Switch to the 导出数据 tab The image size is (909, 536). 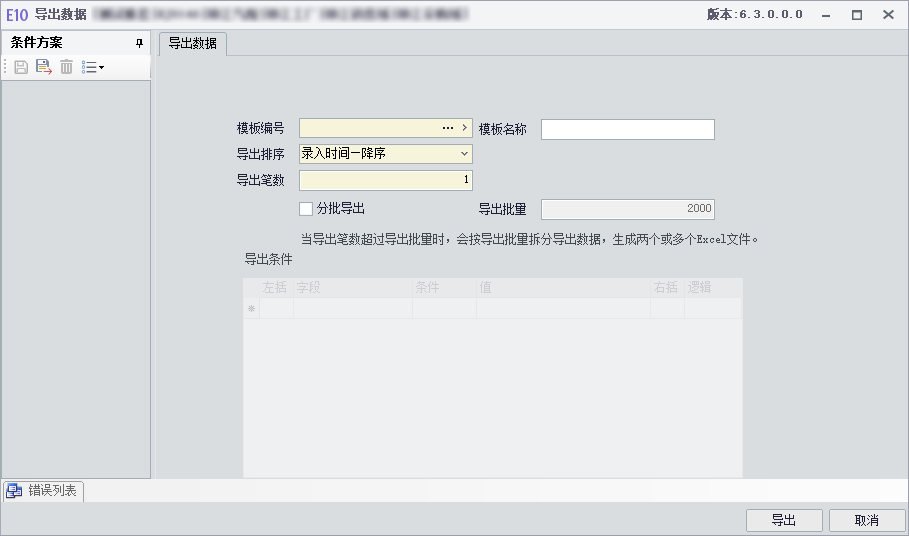point(192,43)
